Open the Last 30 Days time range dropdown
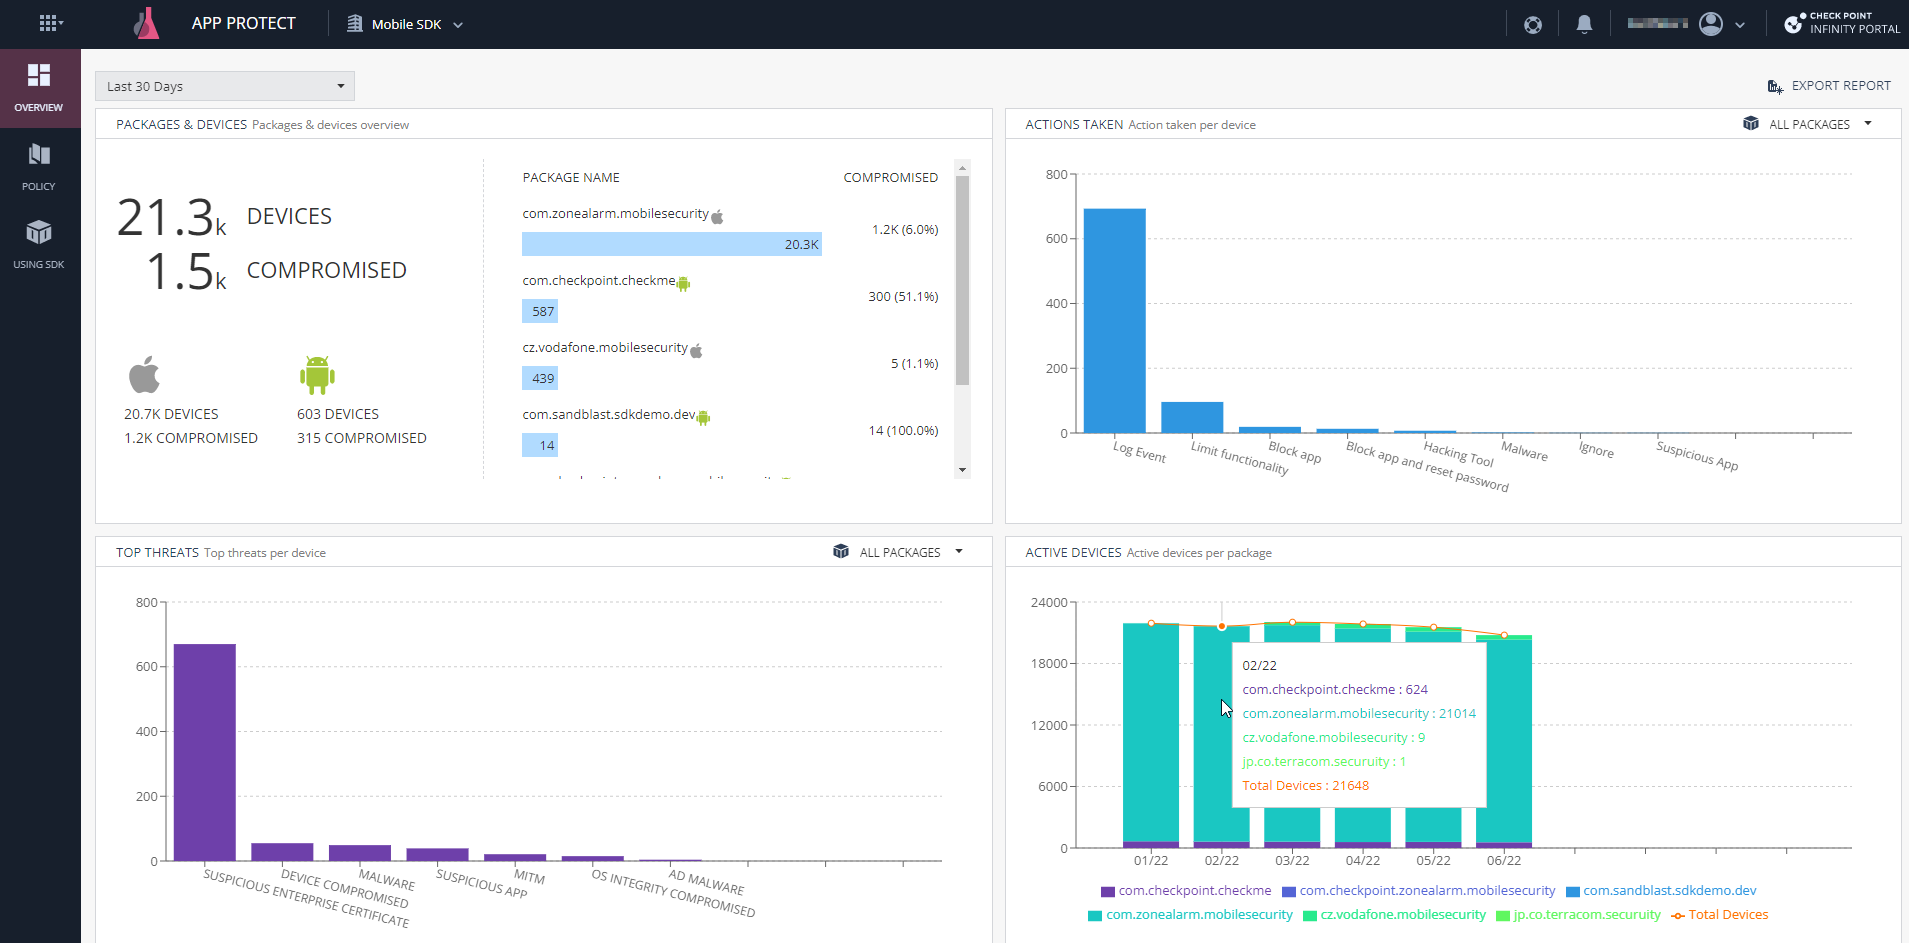Screen dimensions: 1909x943 tap(225, 86)
